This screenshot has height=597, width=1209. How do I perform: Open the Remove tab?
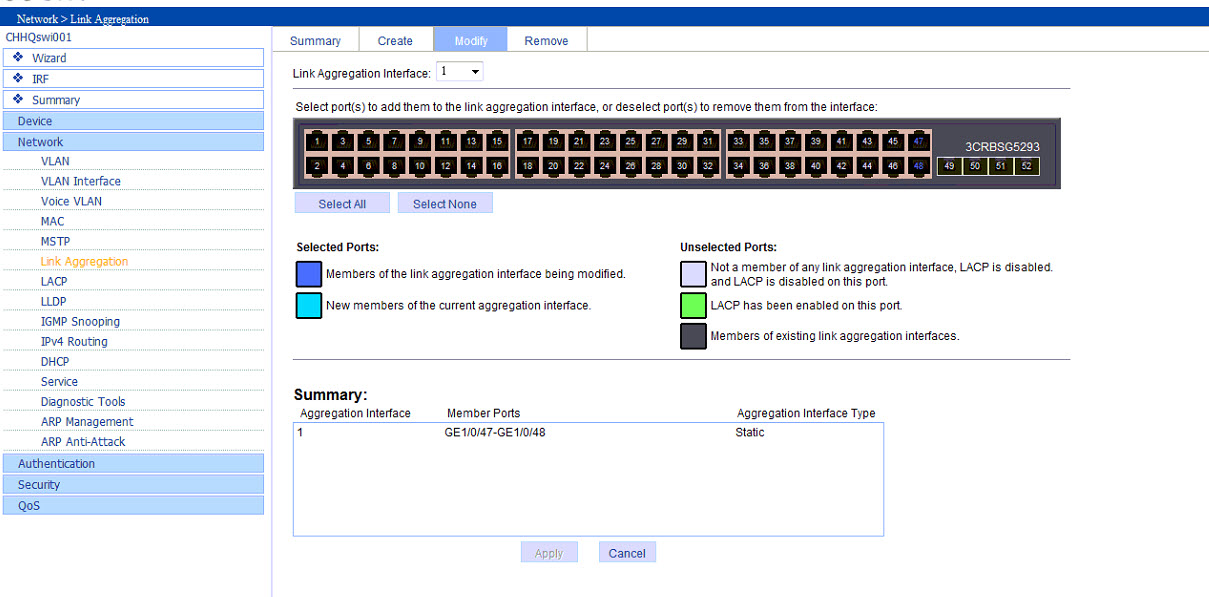(546, 41)
